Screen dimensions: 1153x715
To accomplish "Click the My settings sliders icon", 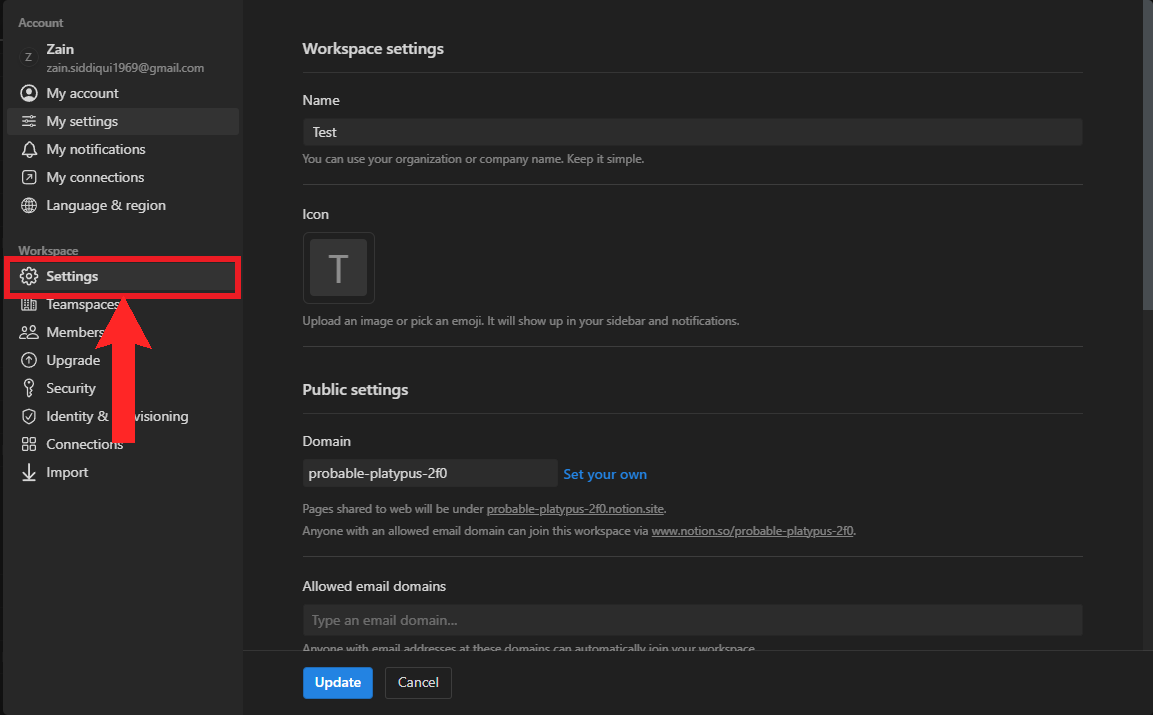I will 29,121.
